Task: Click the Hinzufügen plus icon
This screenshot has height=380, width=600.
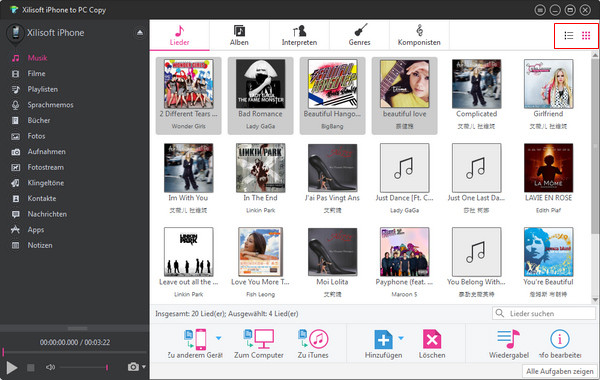Action: [383, 339]
